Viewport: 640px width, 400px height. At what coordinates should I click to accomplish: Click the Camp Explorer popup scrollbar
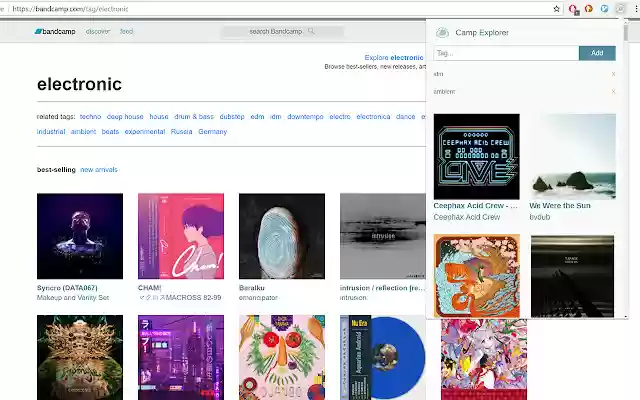pyautogui.click(x=626, y=33)
